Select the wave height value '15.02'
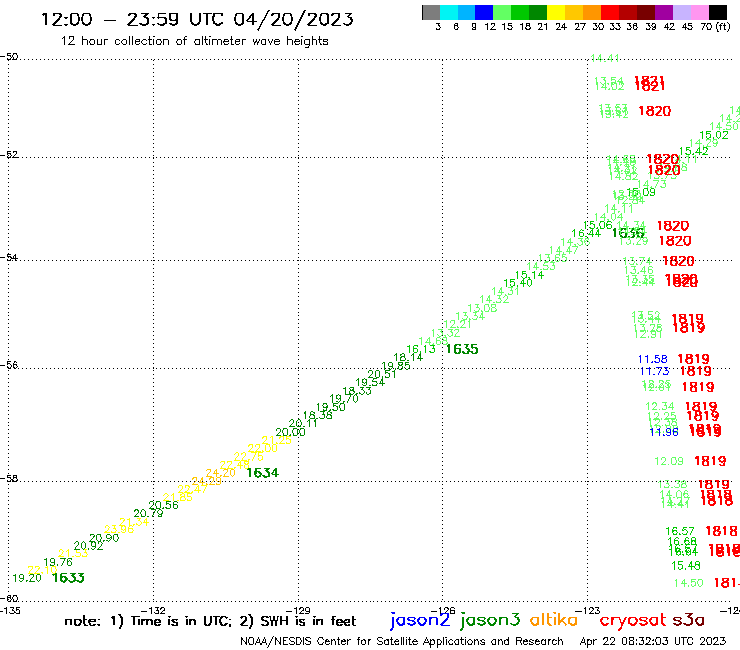 714,135
